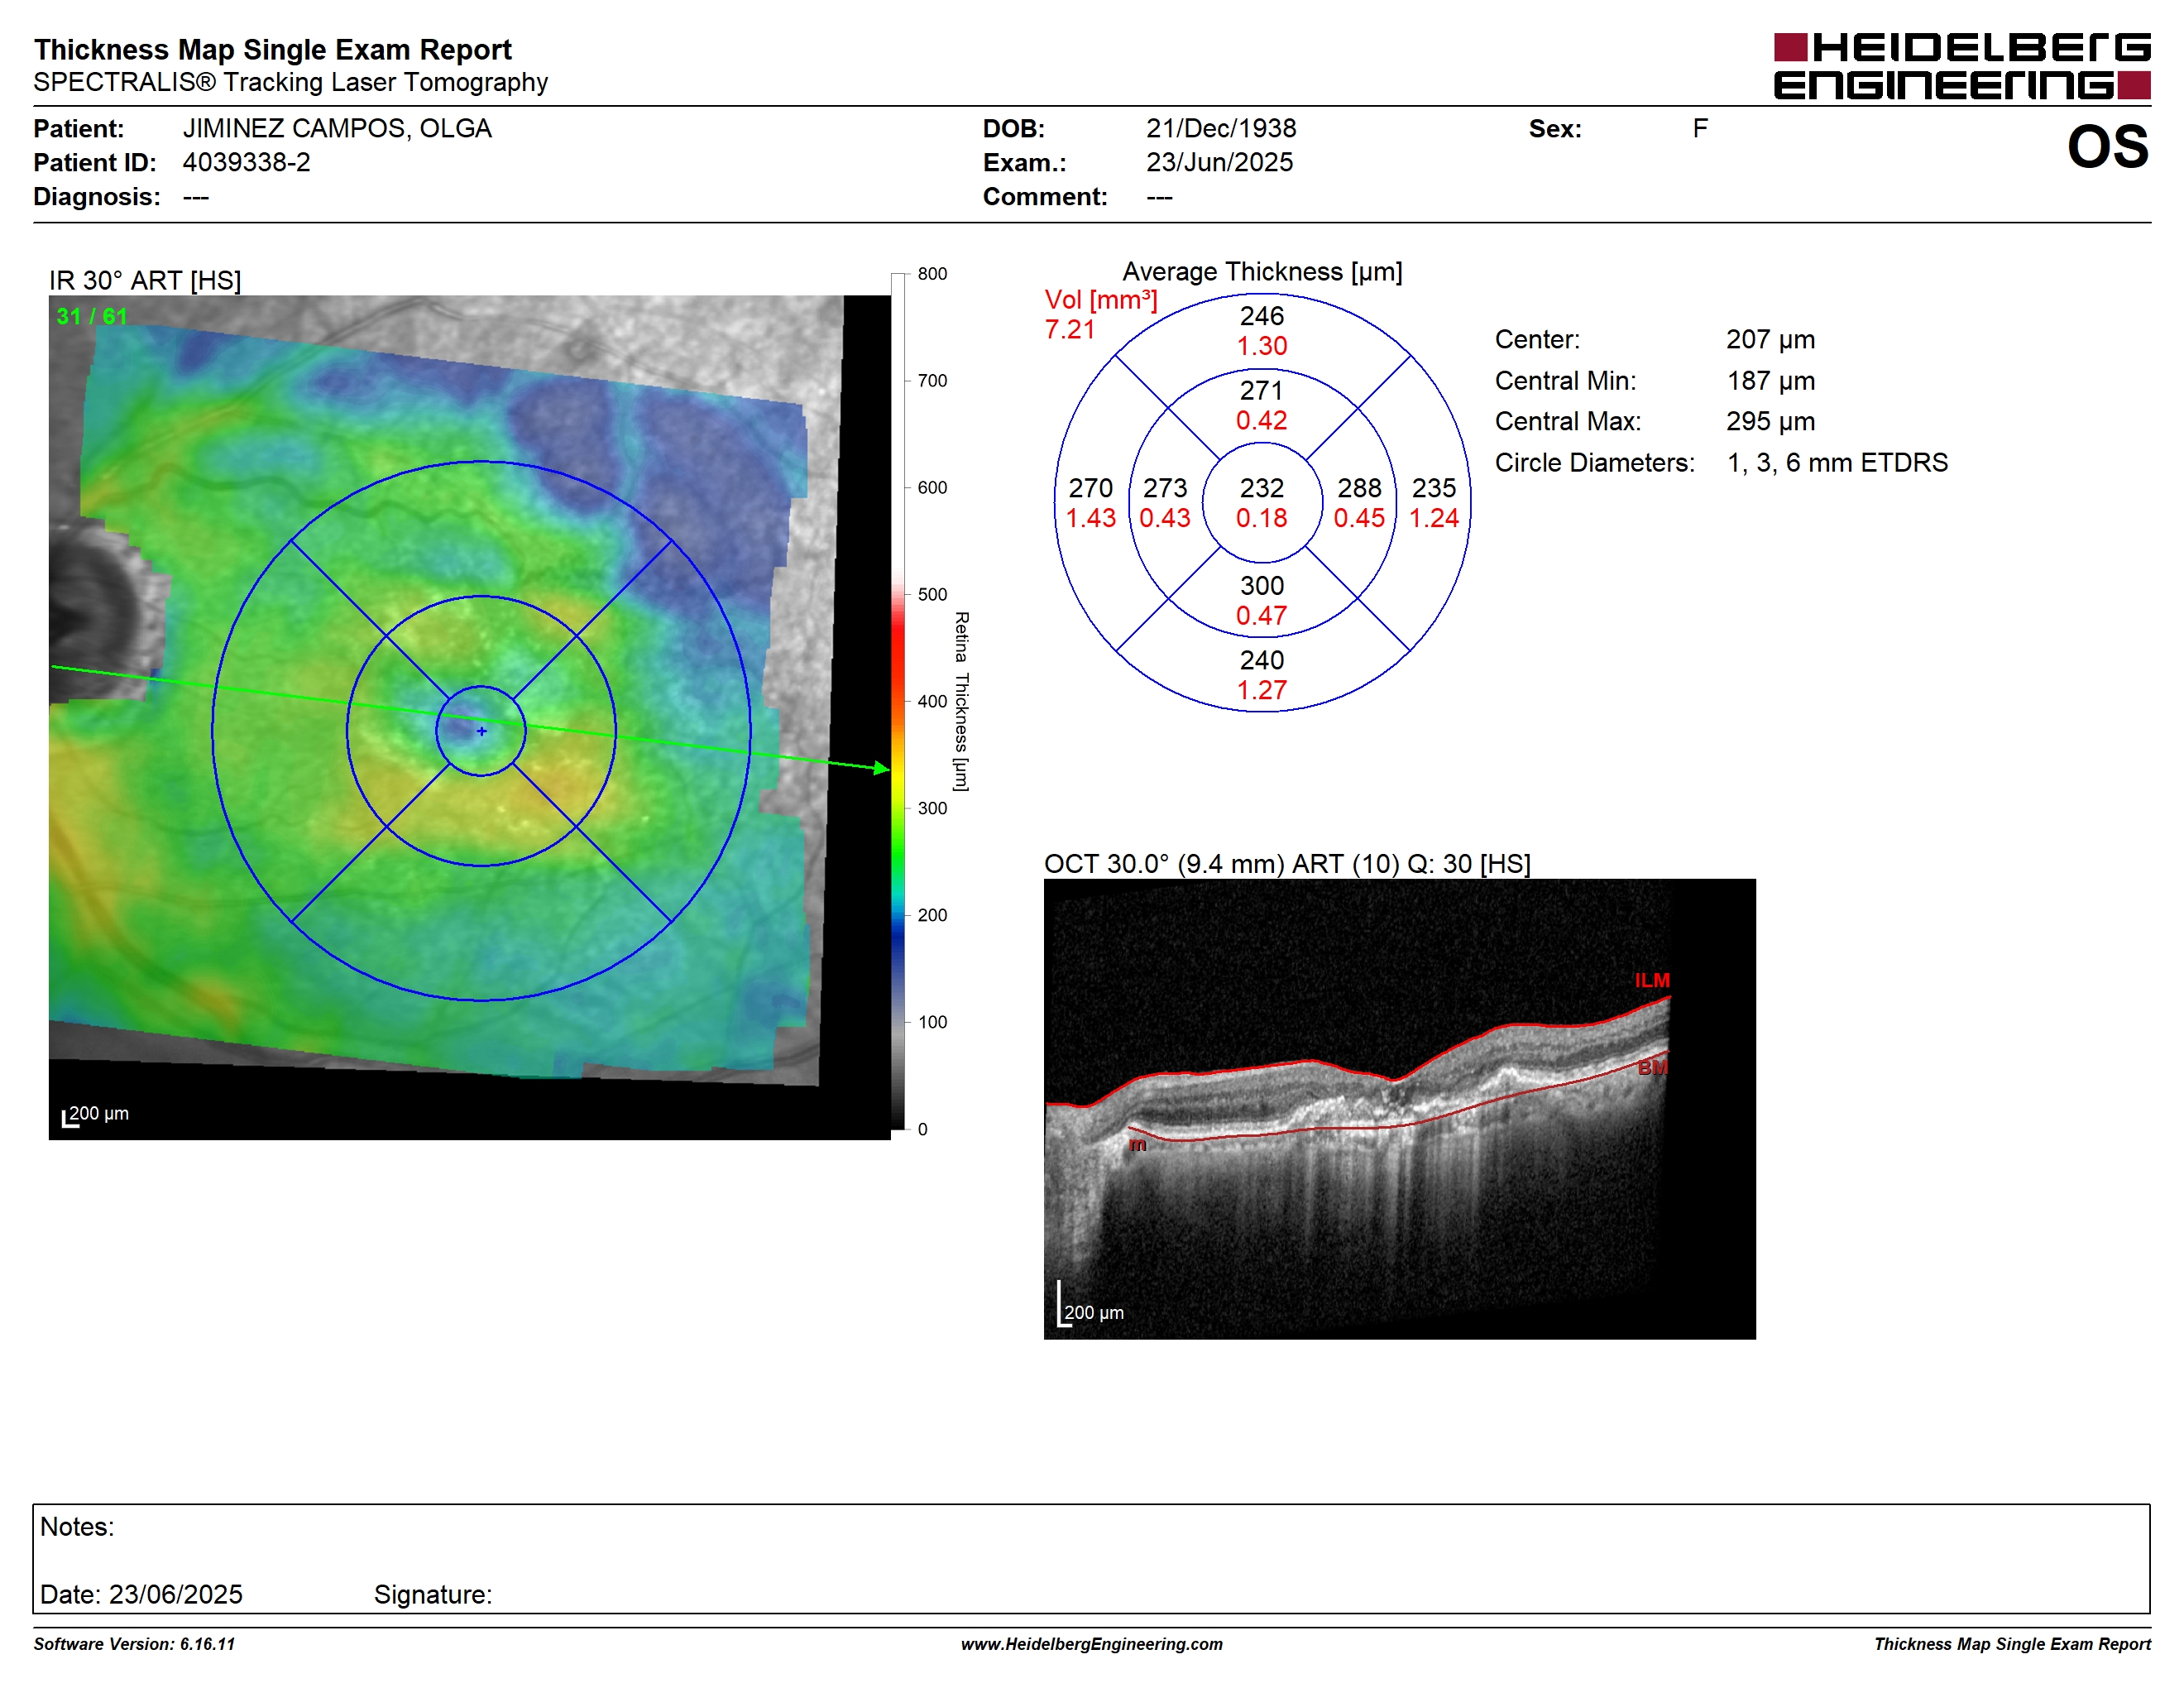Click outer nasal thickness 270
Image resolution: width=2184 pixels, height=1688 pixels.
pos(1090,488)
